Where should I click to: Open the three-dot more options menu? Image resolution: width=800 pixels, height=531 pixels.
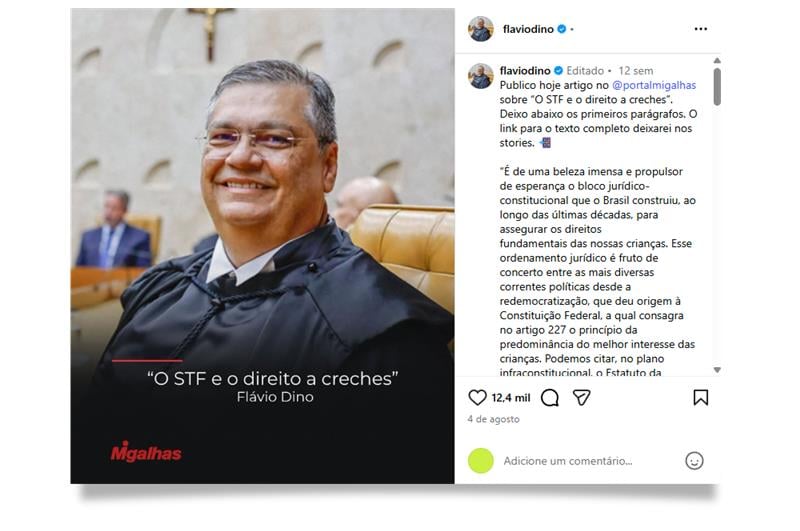tap(701, 29)
